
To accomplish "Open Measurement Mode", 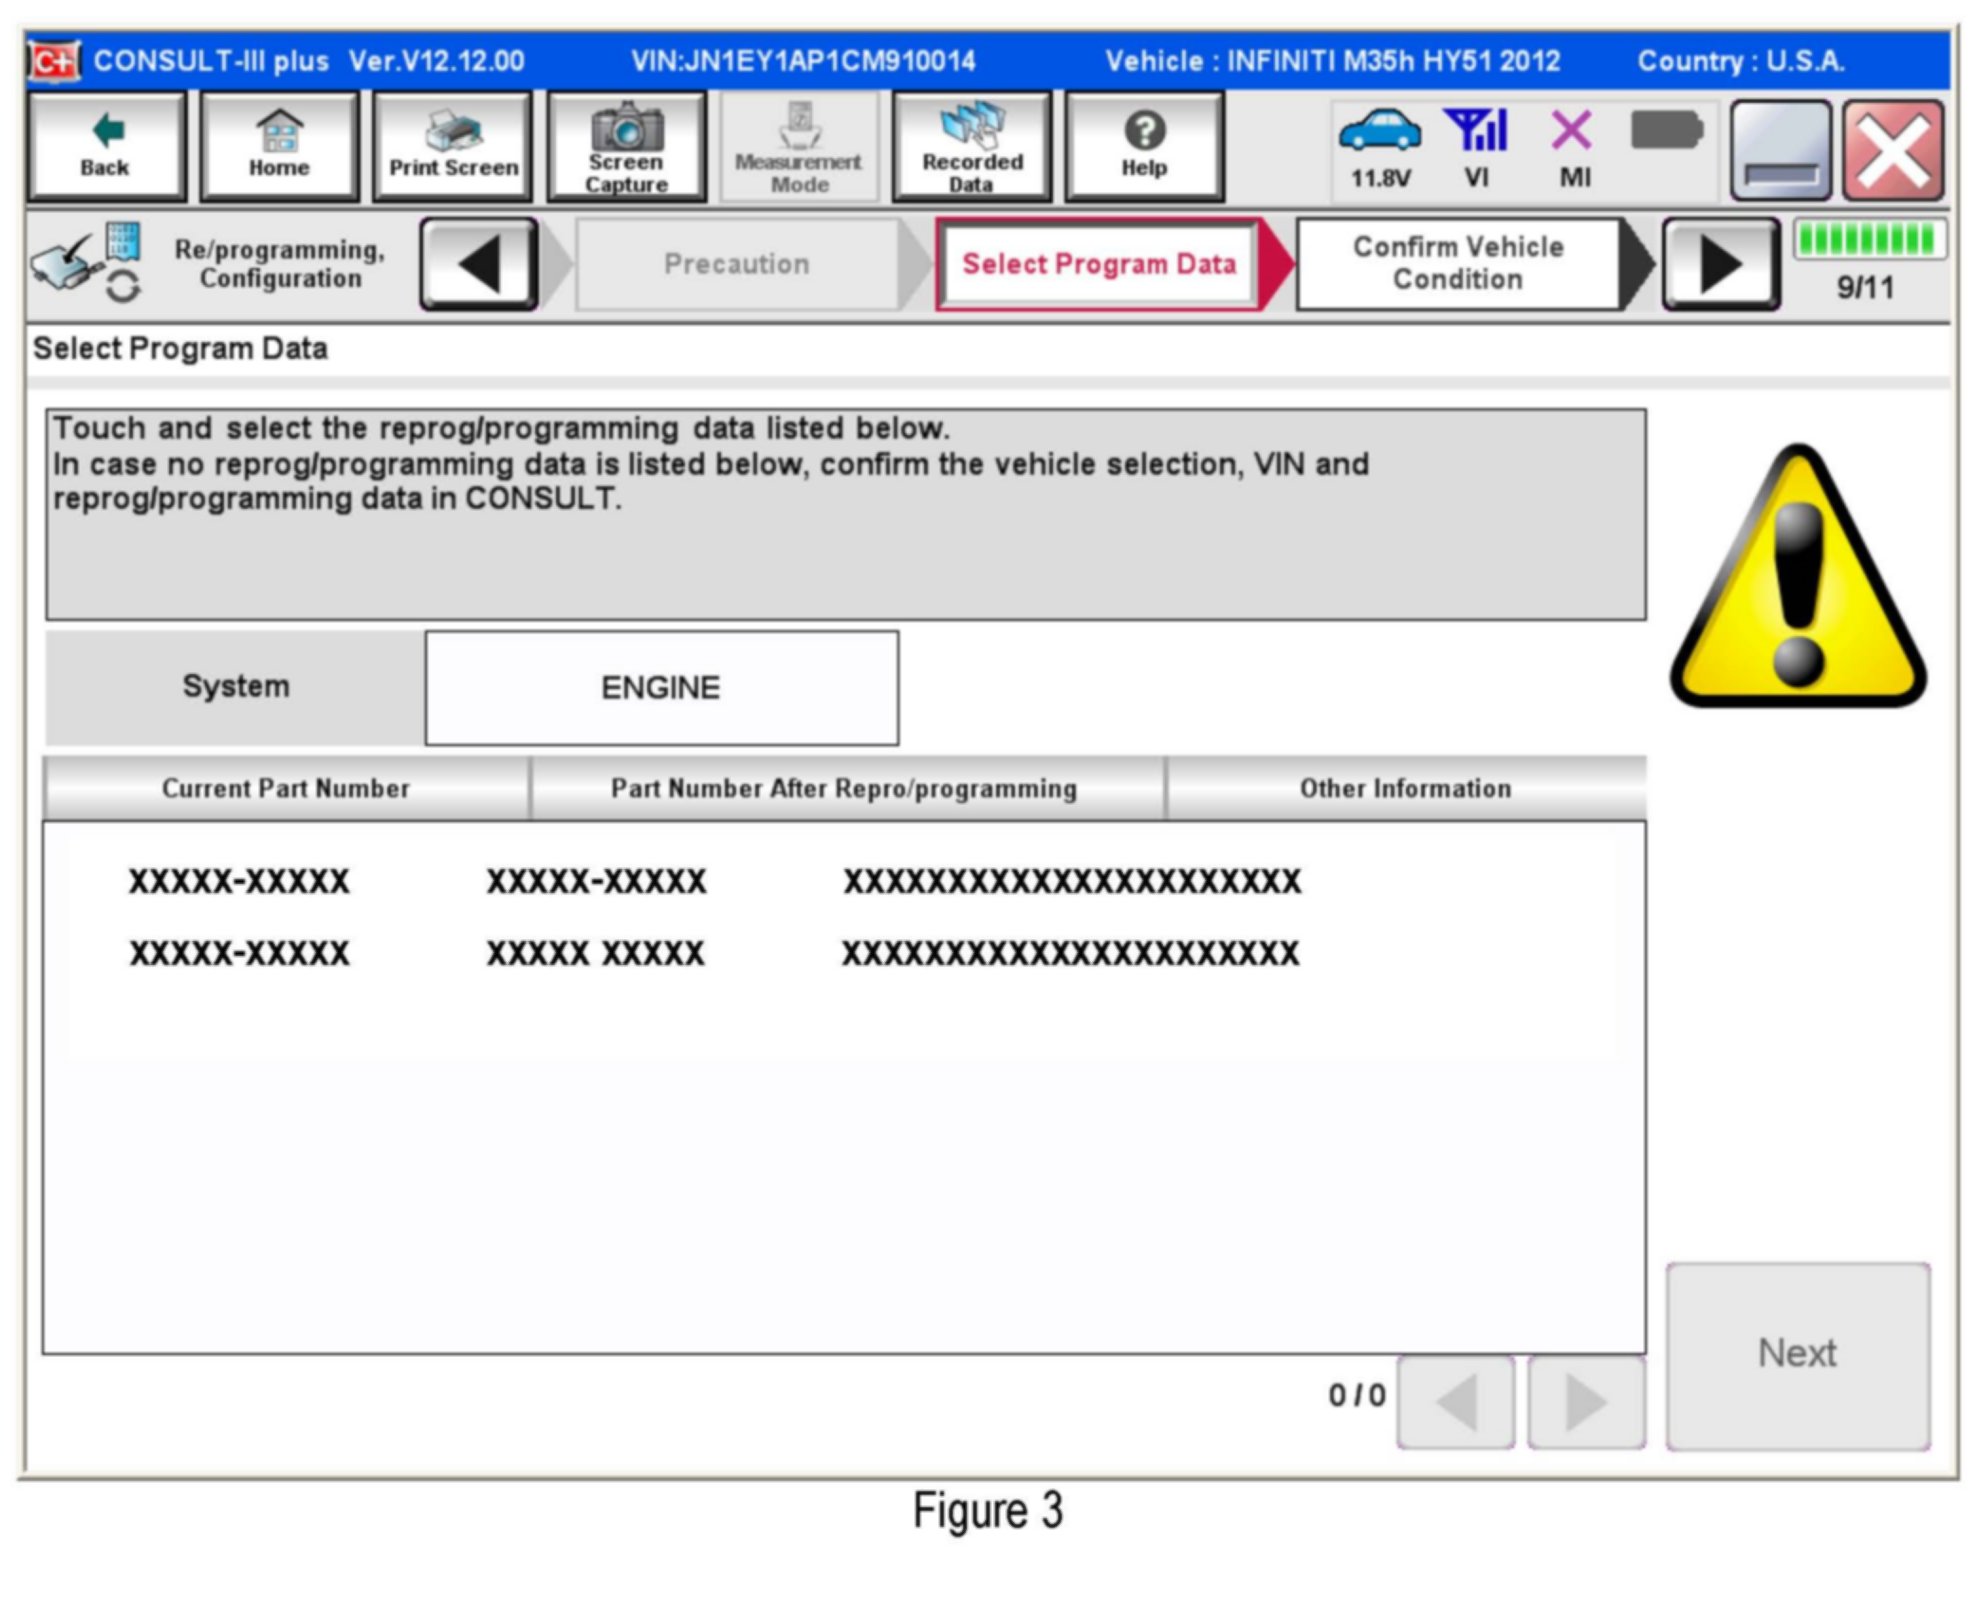I will (x=799, y=146).
